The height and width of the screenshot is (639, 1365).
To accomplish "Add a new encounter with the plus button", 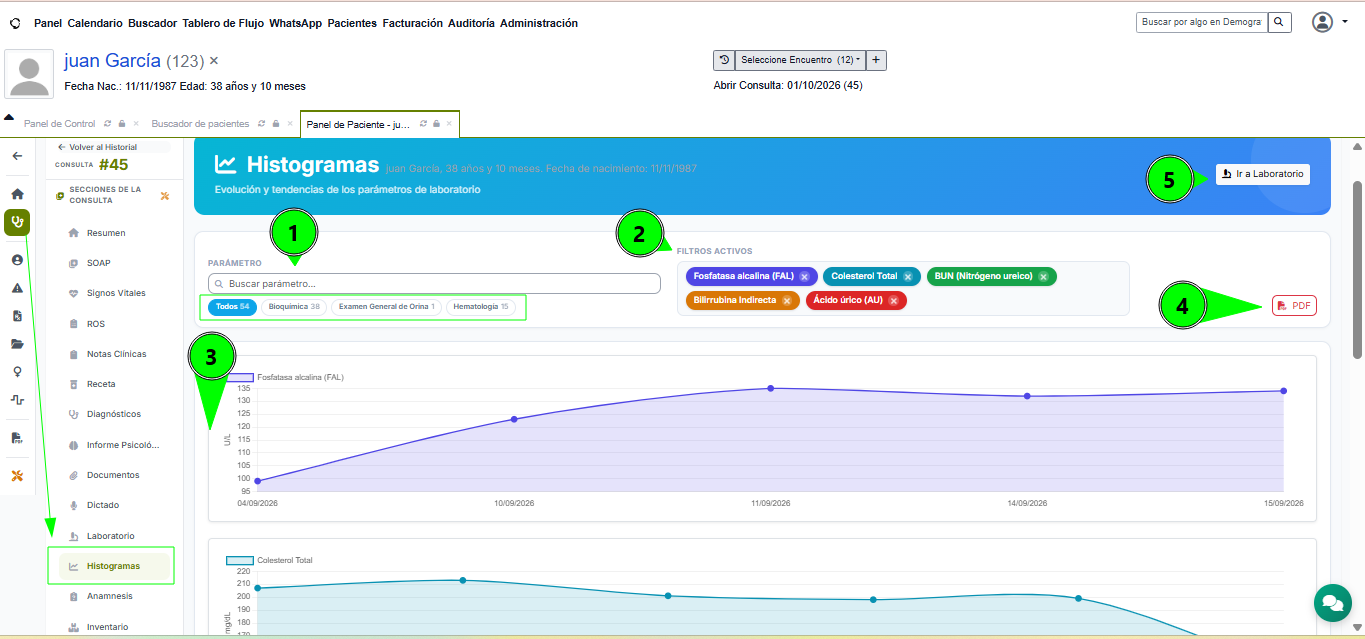I will pos(876,60).
